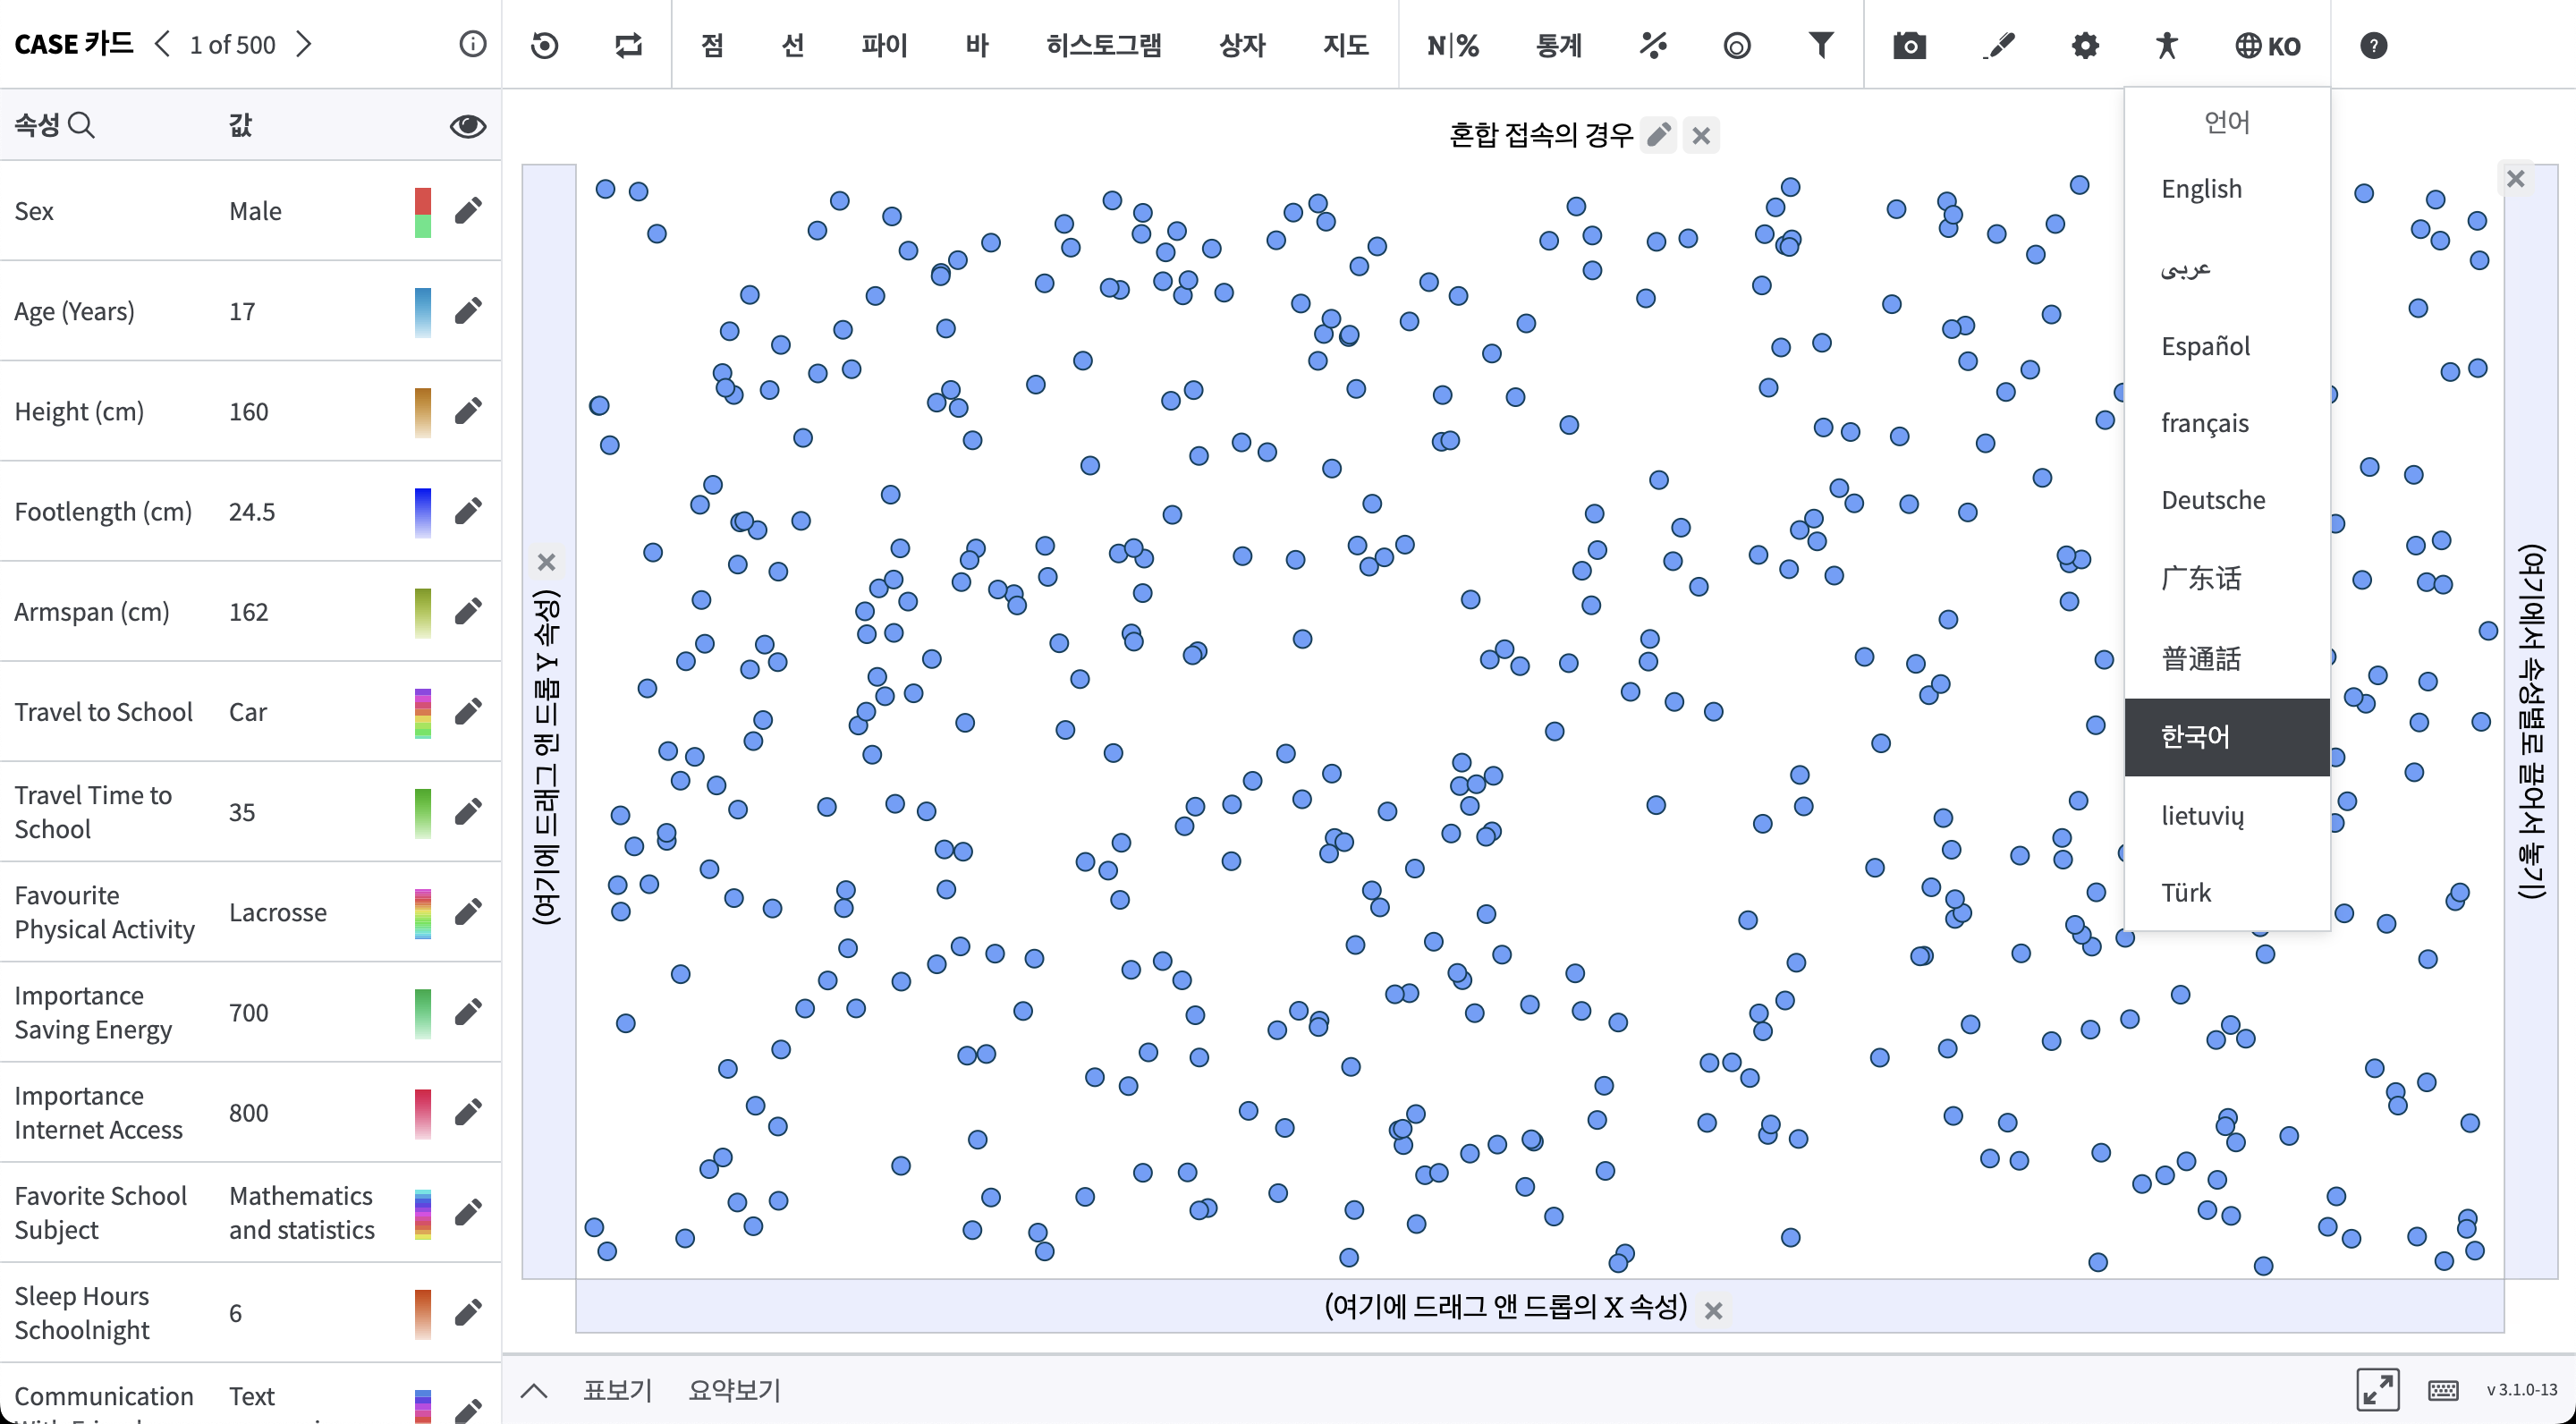Click 'Lacrosse' value cell
Viewport: 2576px width, 1424px height.
(x=277, y=912)
